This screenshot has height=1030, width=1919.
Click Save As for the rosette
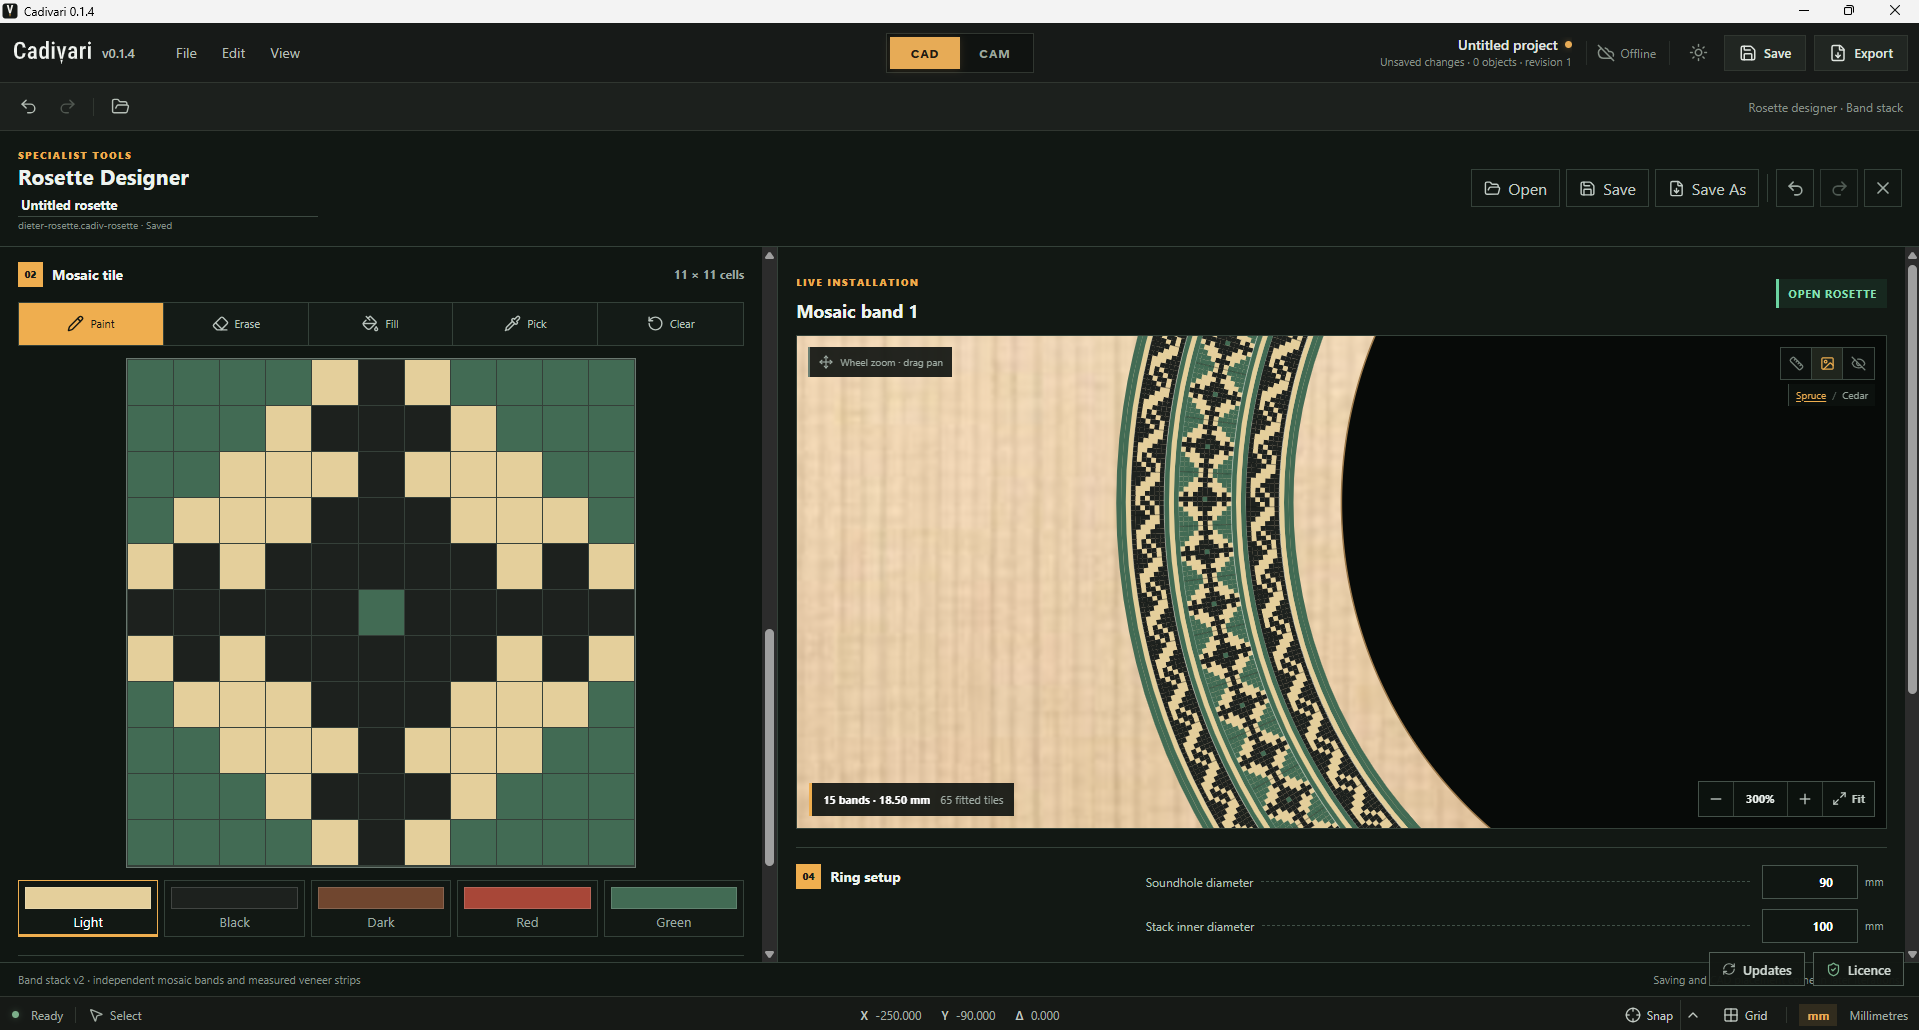(1707, 189)
